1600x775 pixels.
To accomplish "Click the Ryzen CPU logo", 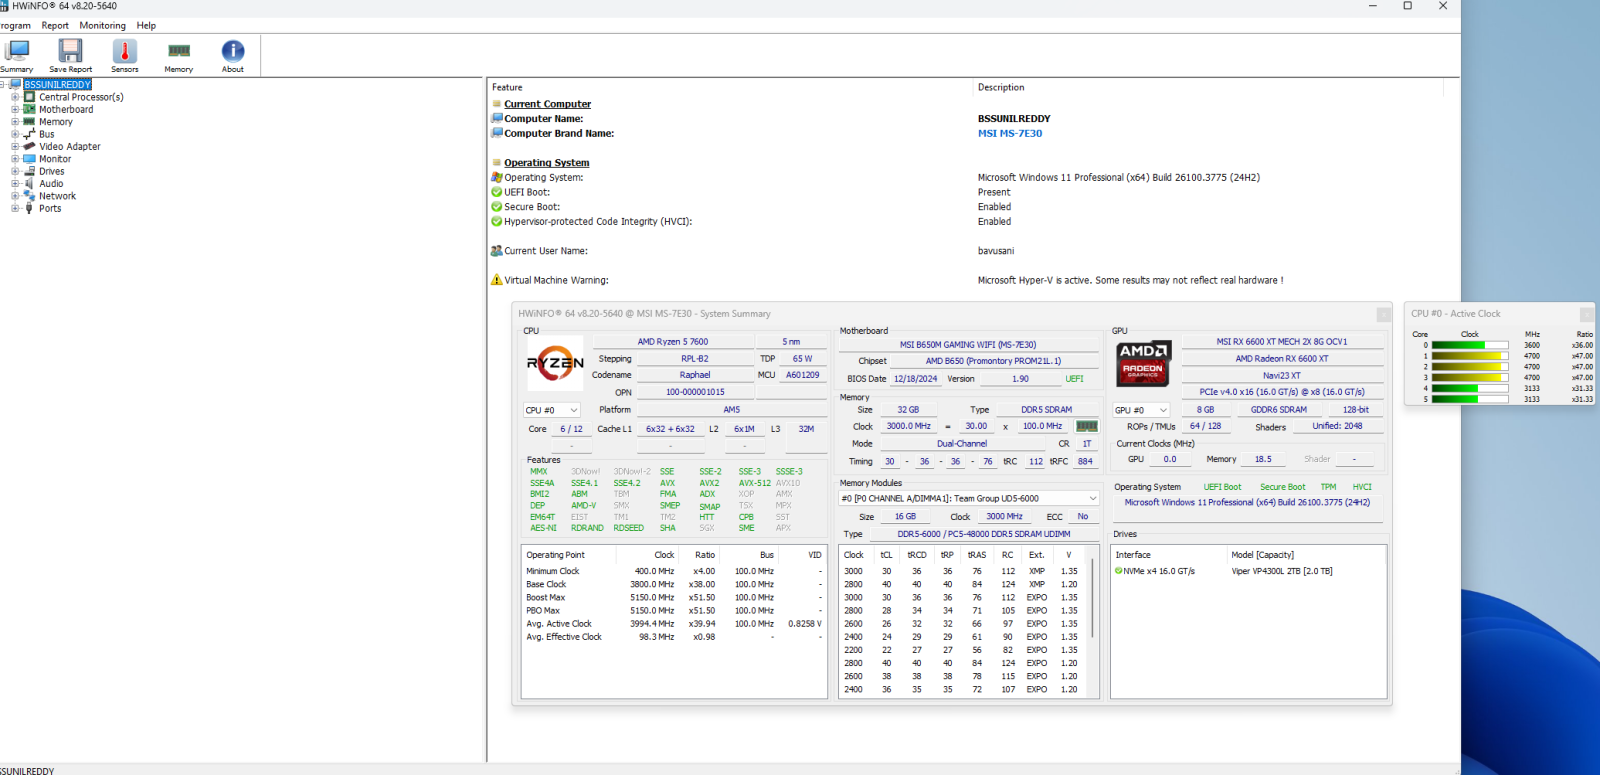I will (555, 363).
